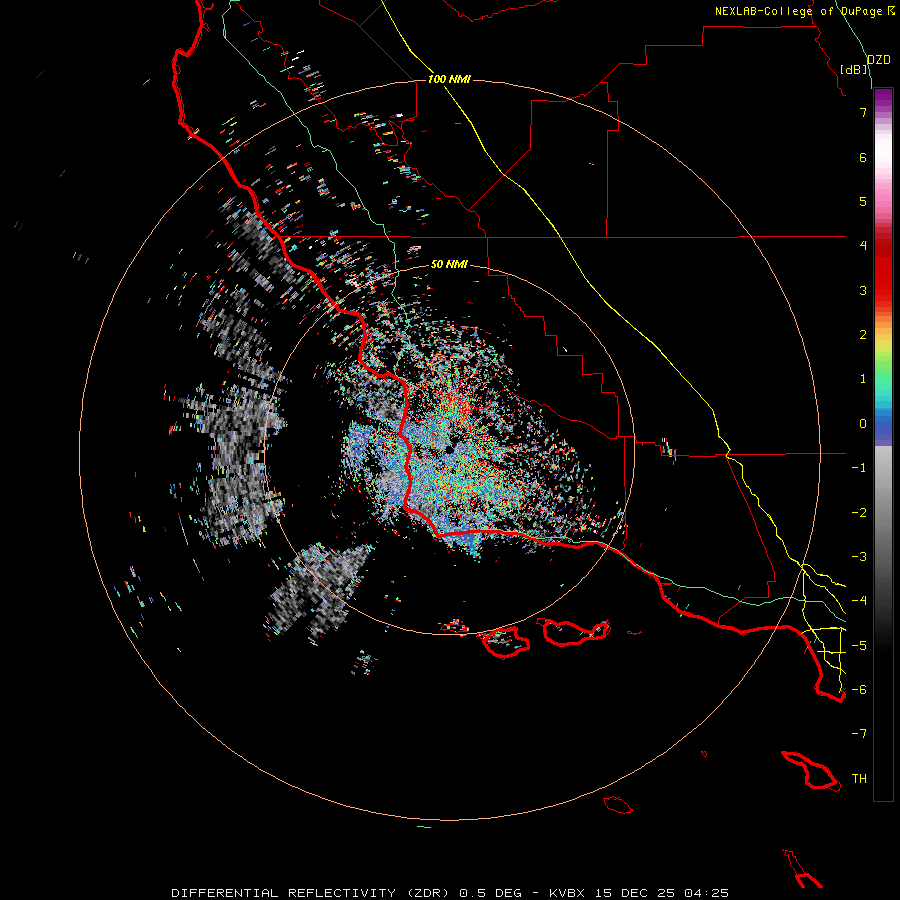Click the -4 dB tick label on scale
Image resolution: width=900 pixels, height=900 pixels.
click(859, 601)
